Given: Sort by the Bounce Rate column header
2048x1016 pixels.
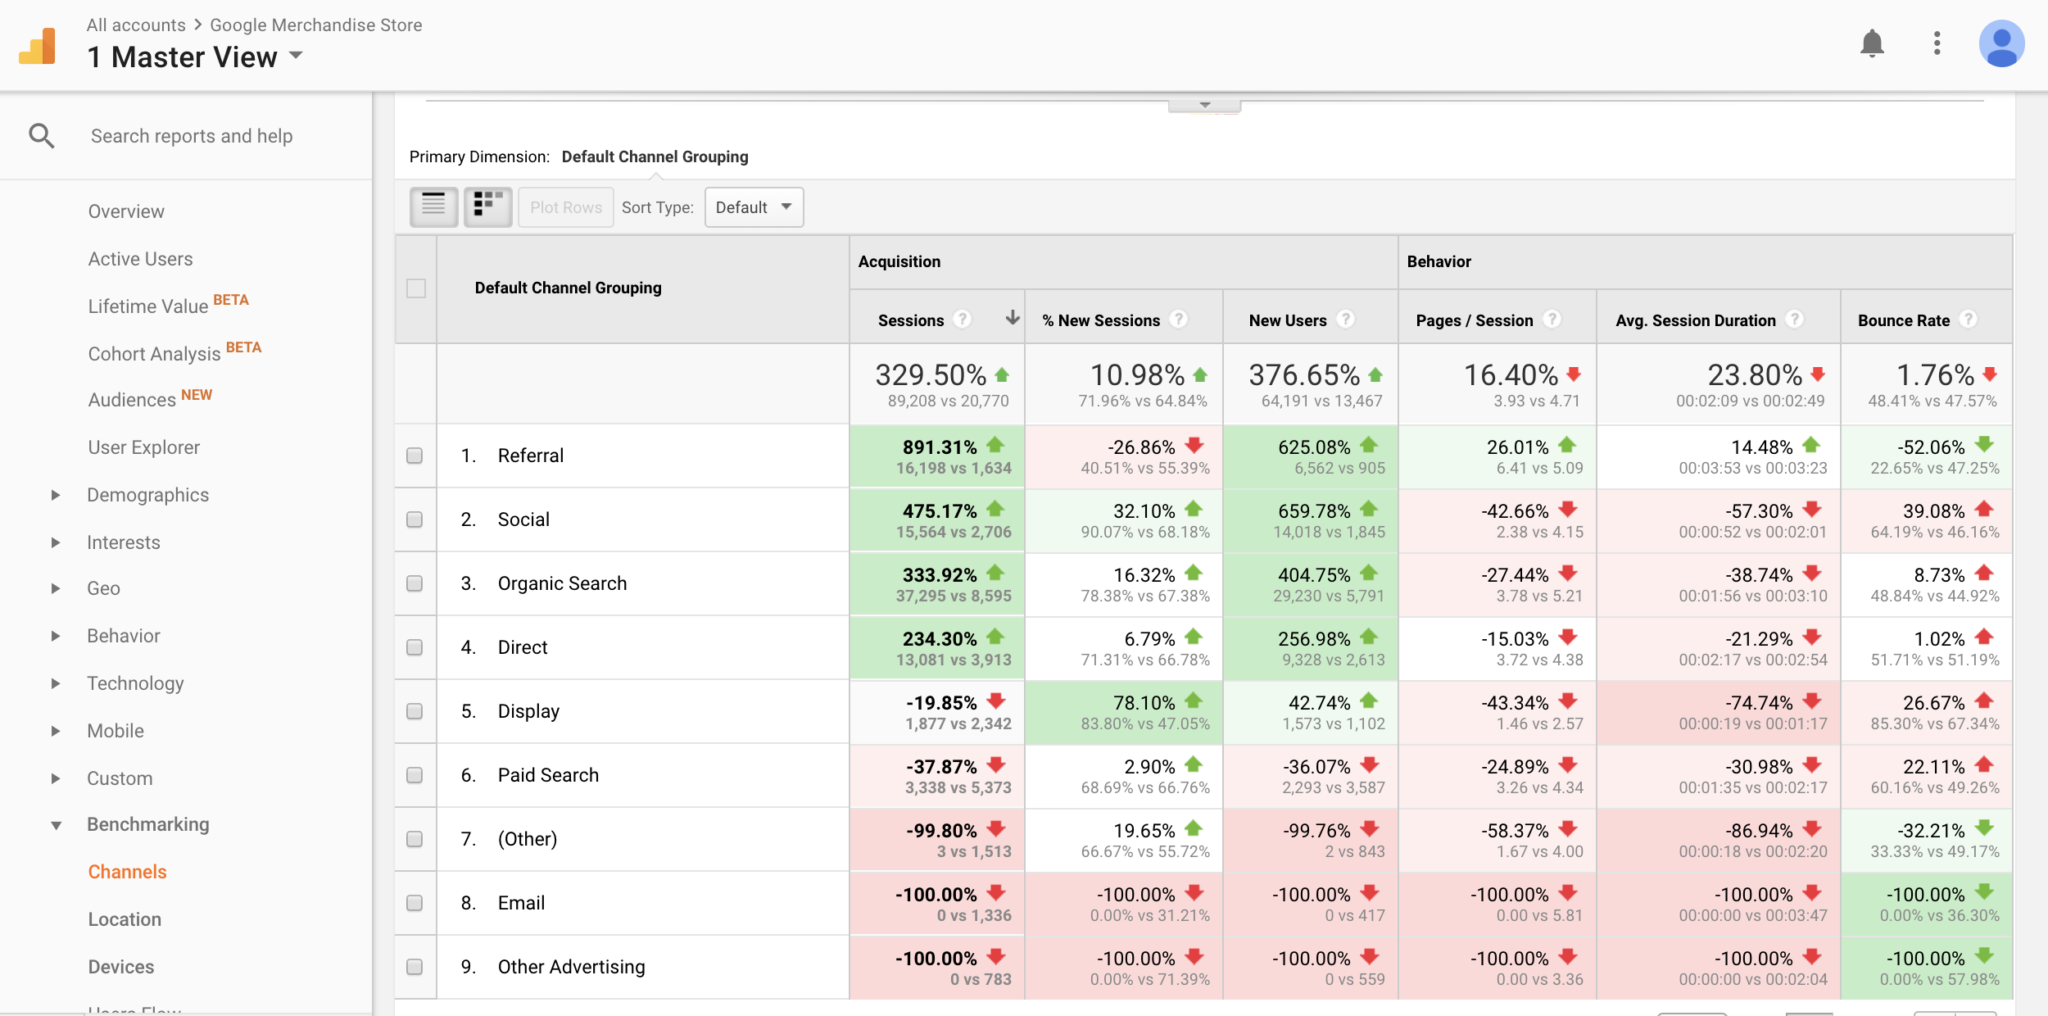Looking at the screenshot, I should coord(1904,320).
